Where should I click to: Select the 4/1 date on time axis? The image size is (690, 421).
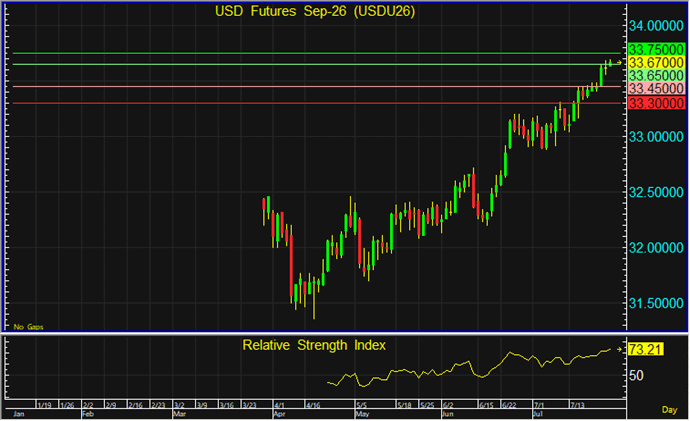(279, 405)
